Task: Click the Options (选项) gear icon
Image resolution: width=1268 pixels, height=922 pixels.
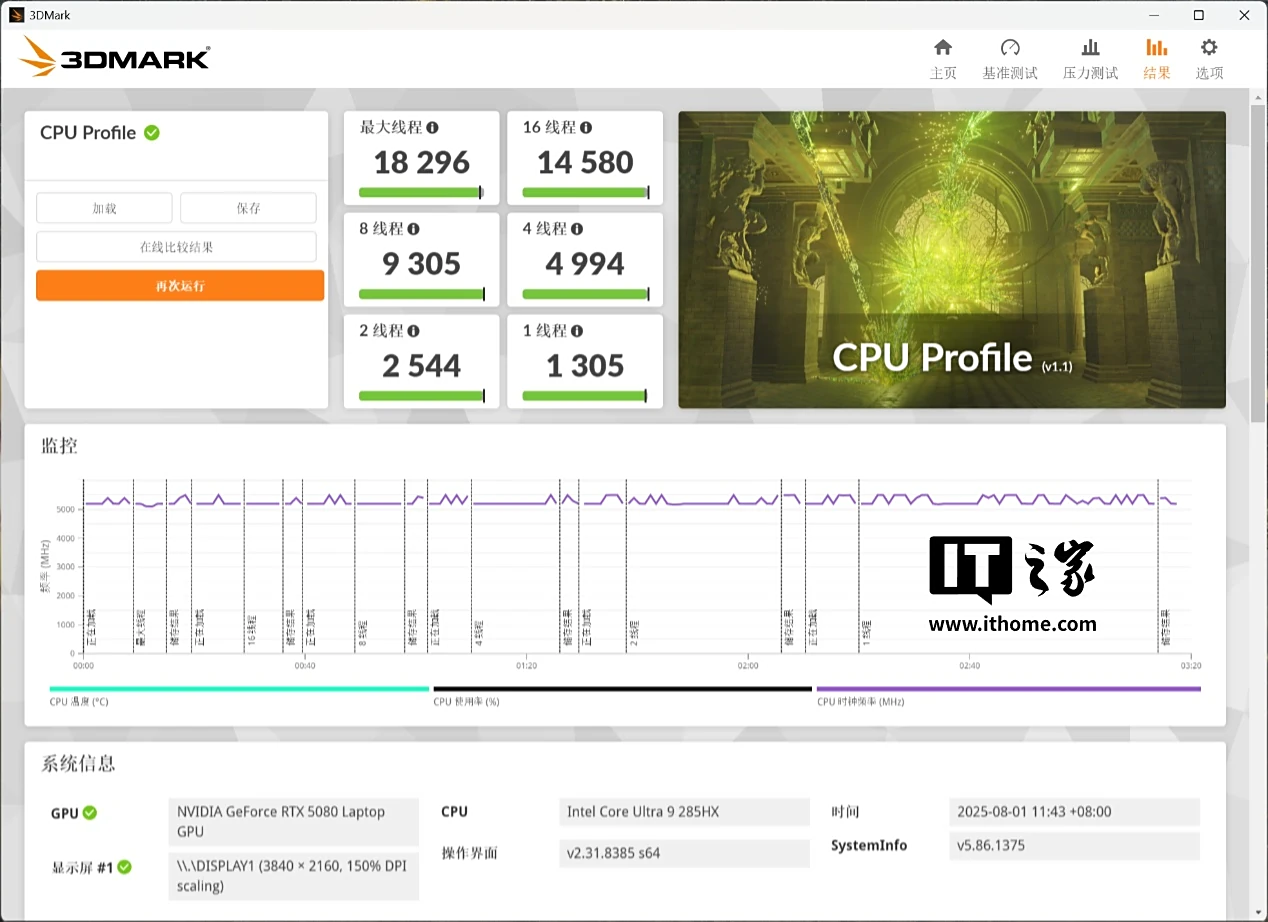Action: pyautogui.click(x=1209, y=48)
